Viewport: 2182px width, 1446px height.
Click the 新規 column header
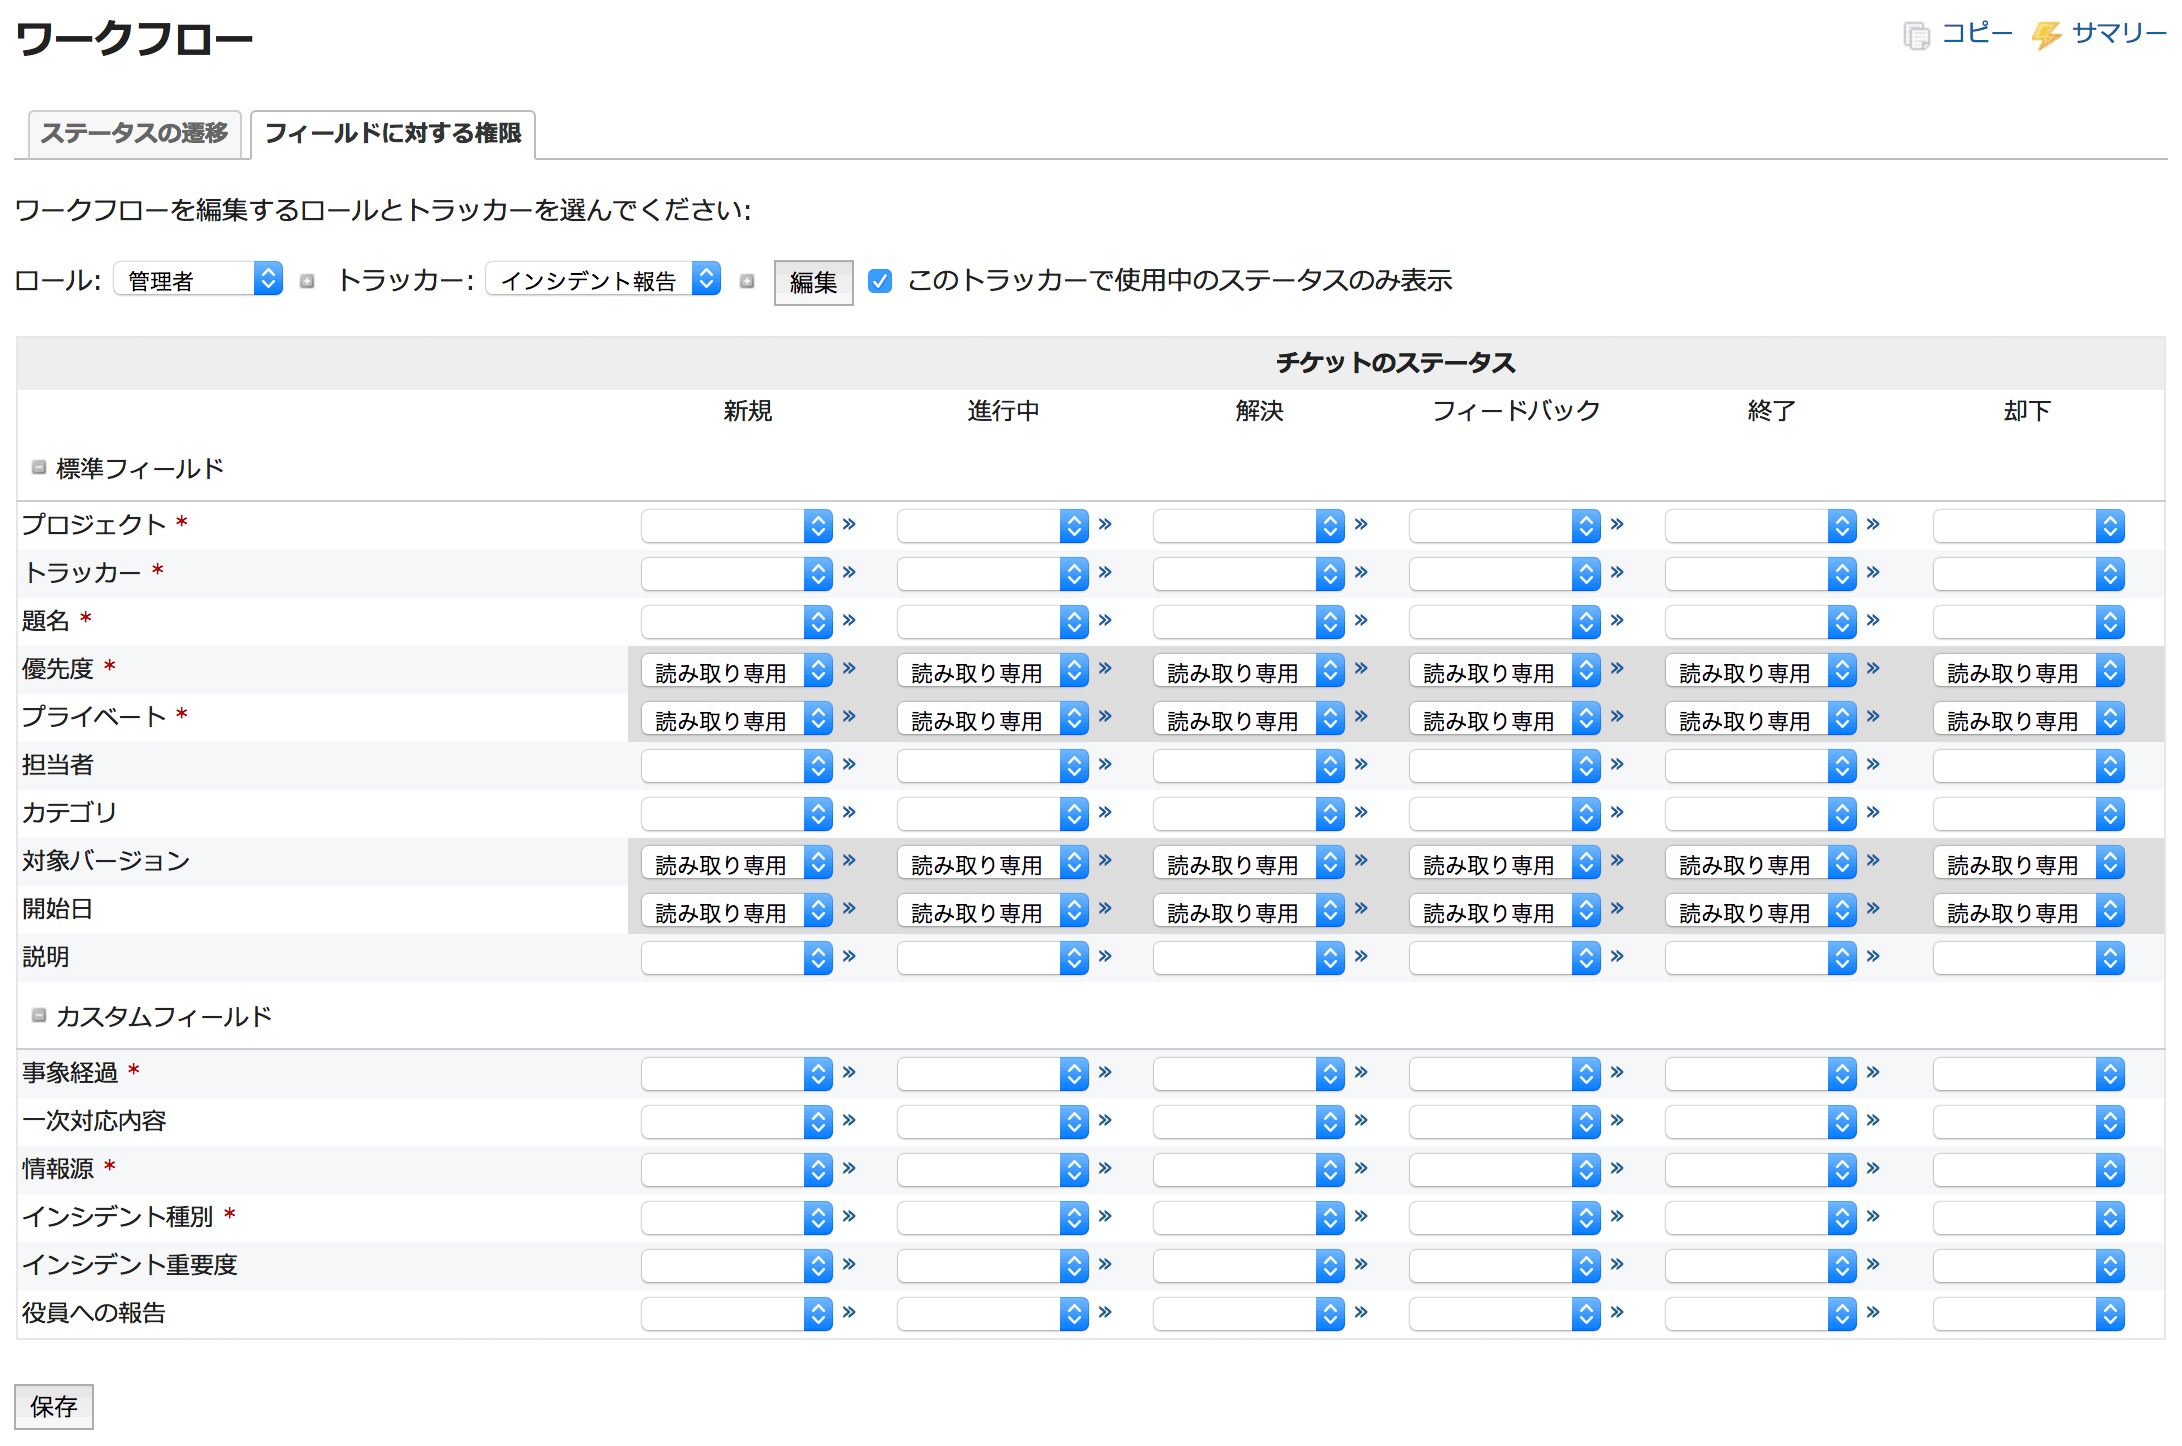point(748,411)
